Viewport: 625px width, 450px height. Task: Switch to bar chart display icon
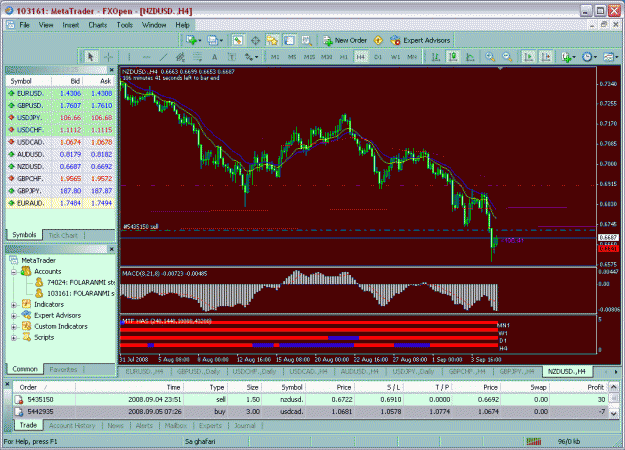point(436,57)
